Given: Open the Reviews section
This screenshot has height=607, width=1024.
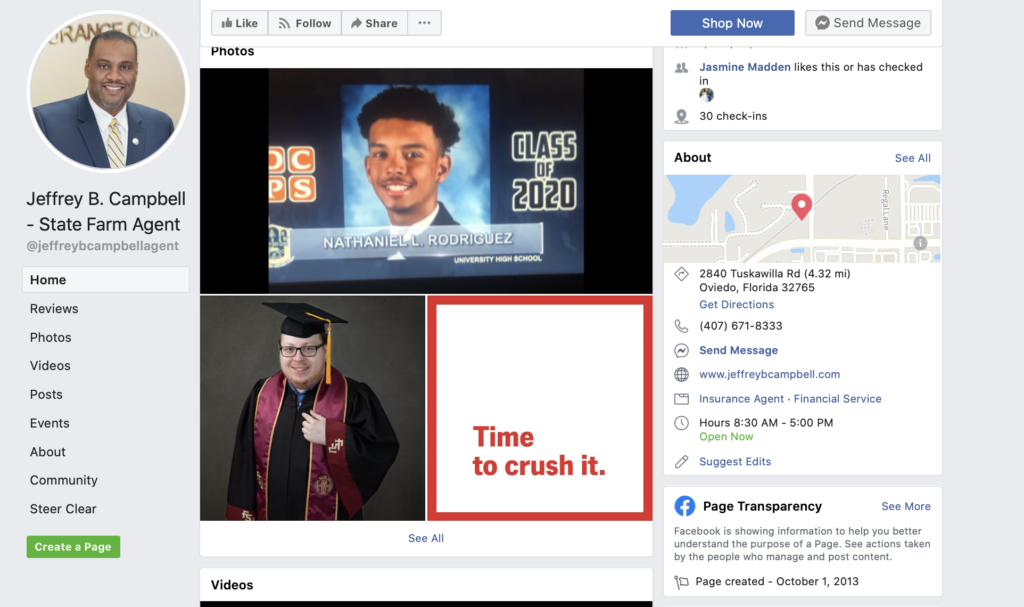Looking at the screenshot, I should tap(54, 308).
